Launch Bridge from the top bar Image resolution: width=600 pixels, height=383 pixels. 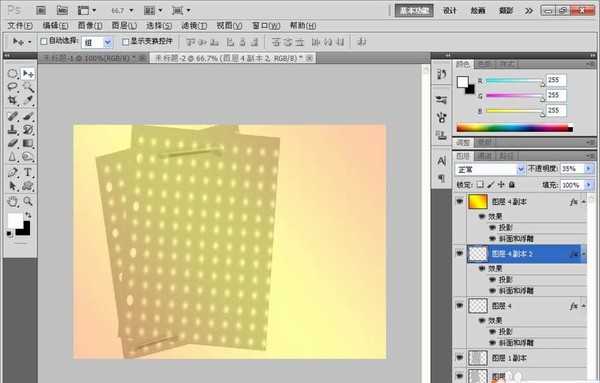[x=41, y=10]
